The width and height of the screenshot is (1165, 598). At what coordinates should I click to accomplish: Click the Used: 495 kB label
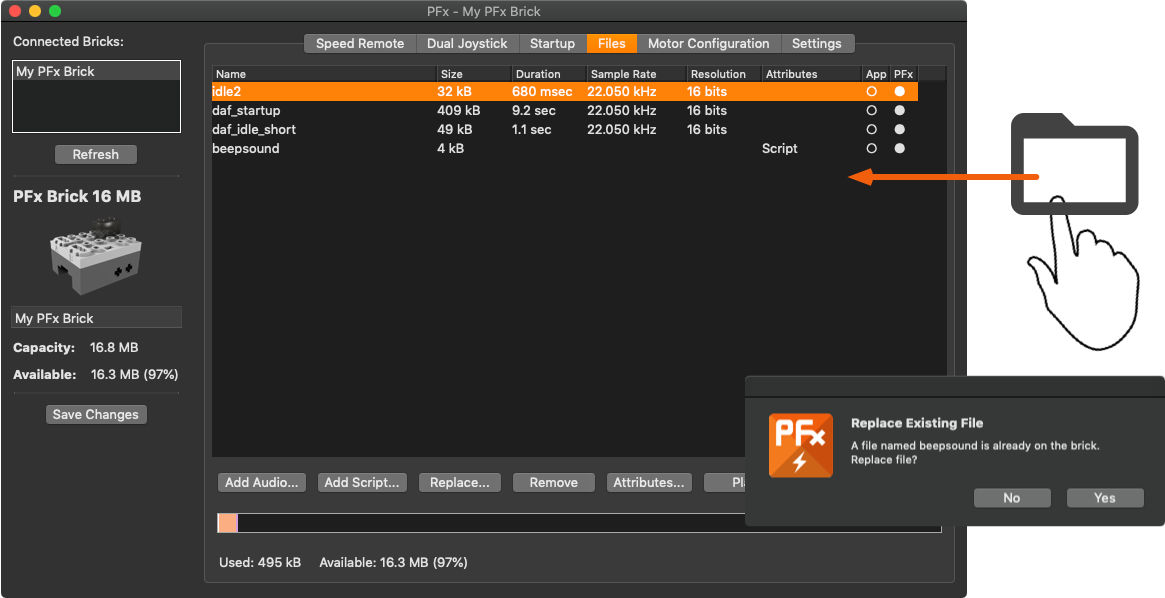pos(260,562)
